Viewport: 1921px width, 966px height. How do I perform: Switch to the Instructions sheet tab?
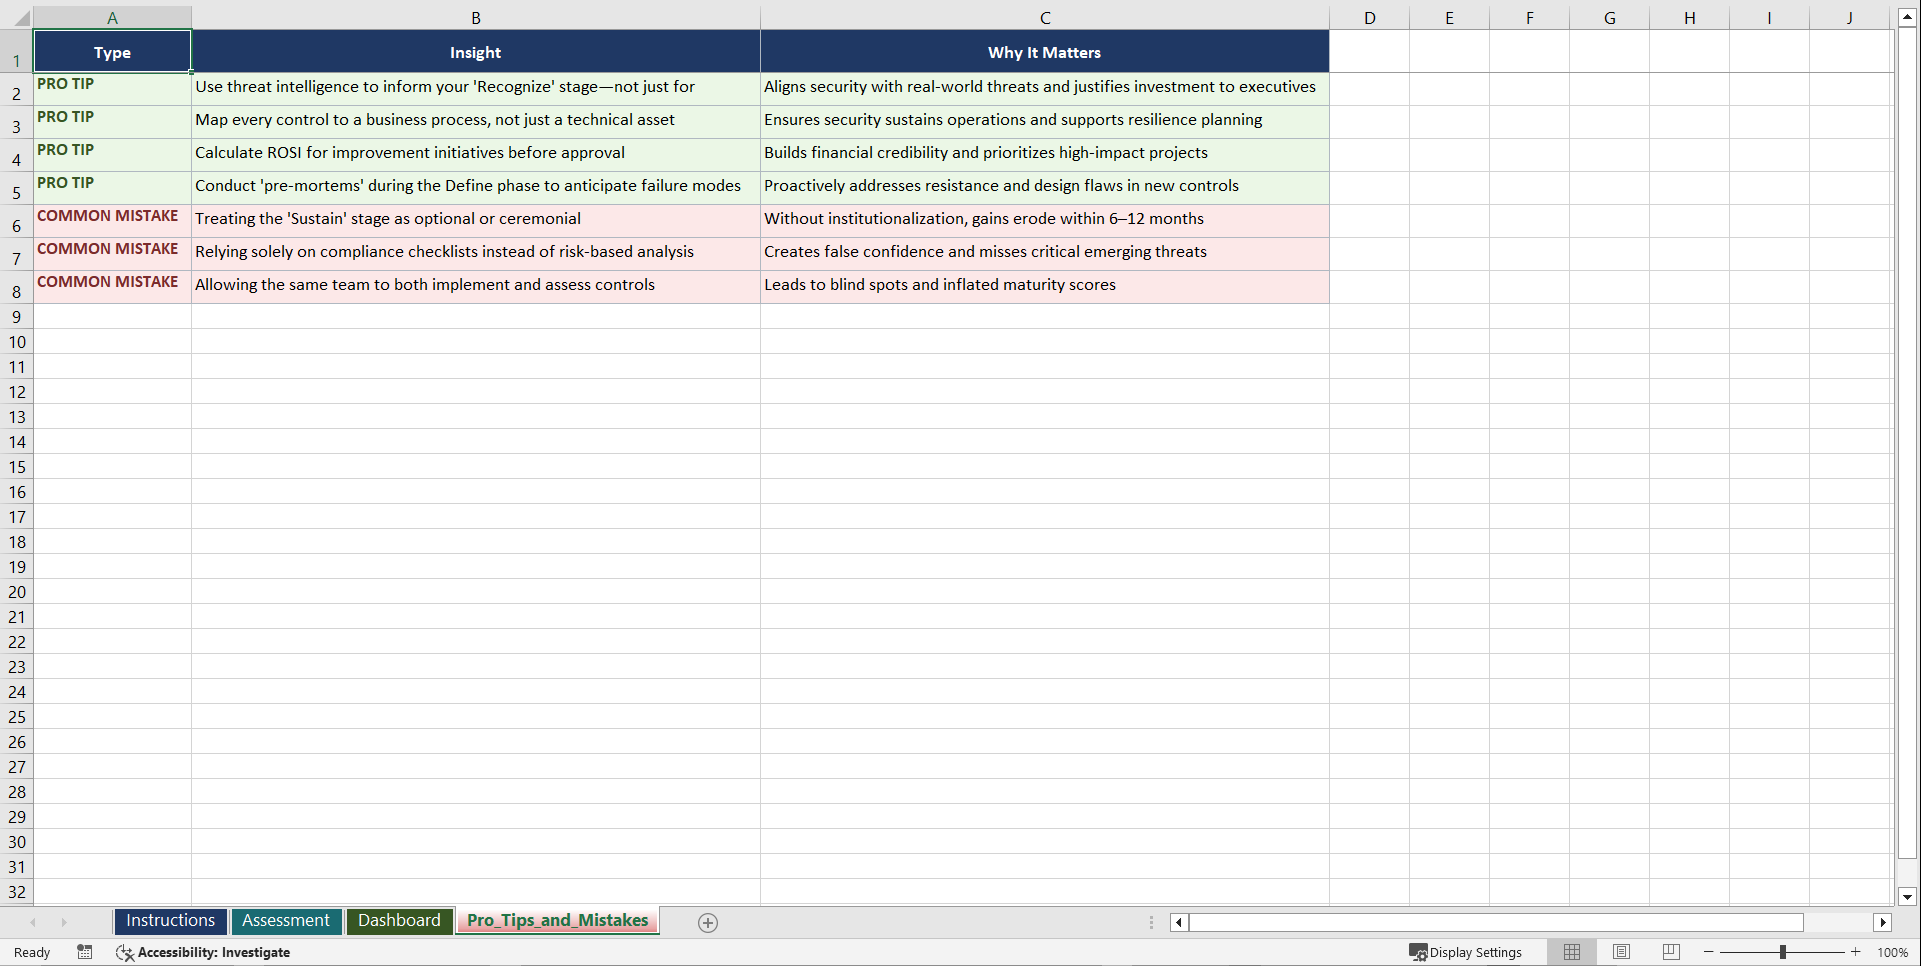click(x=170, y=921)
